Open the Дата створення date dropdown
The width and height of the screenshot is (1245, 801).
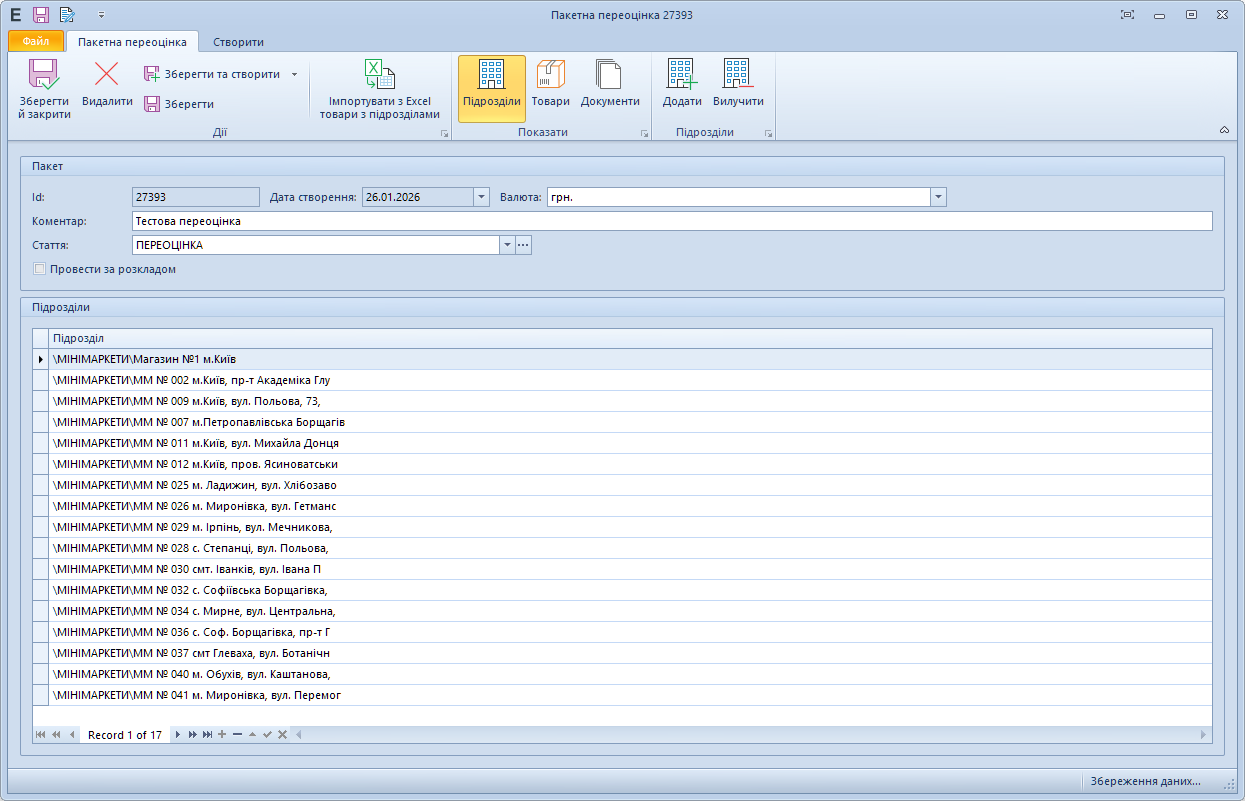coord(481,197)
